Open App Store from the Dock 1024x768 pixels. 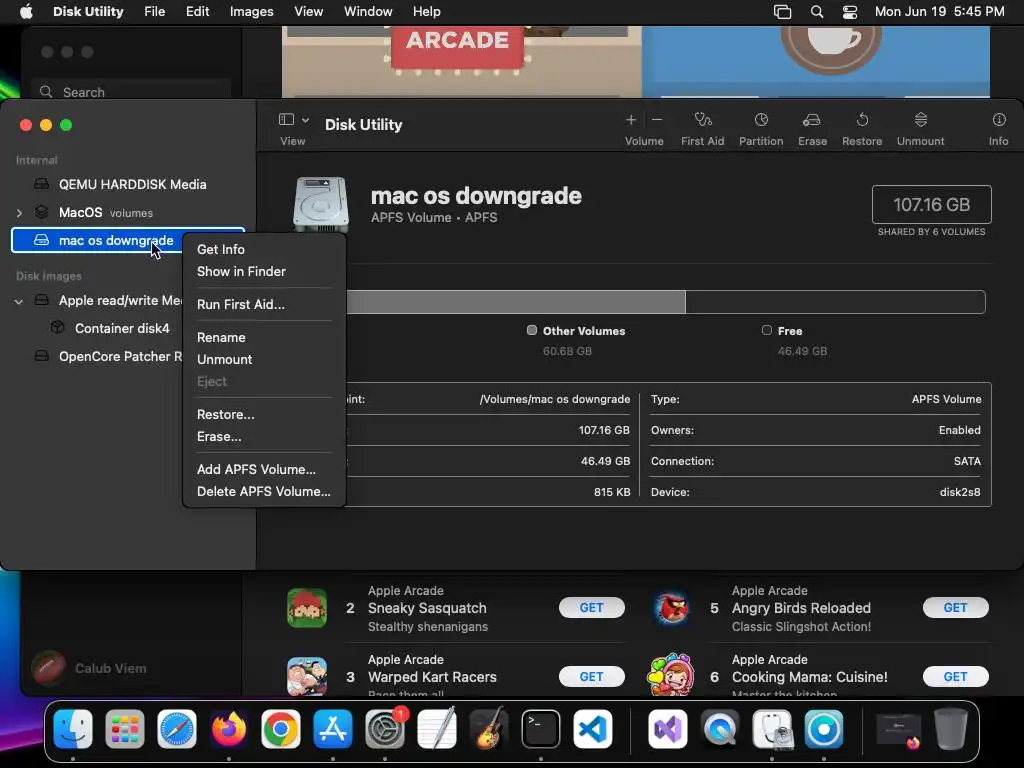332,729
